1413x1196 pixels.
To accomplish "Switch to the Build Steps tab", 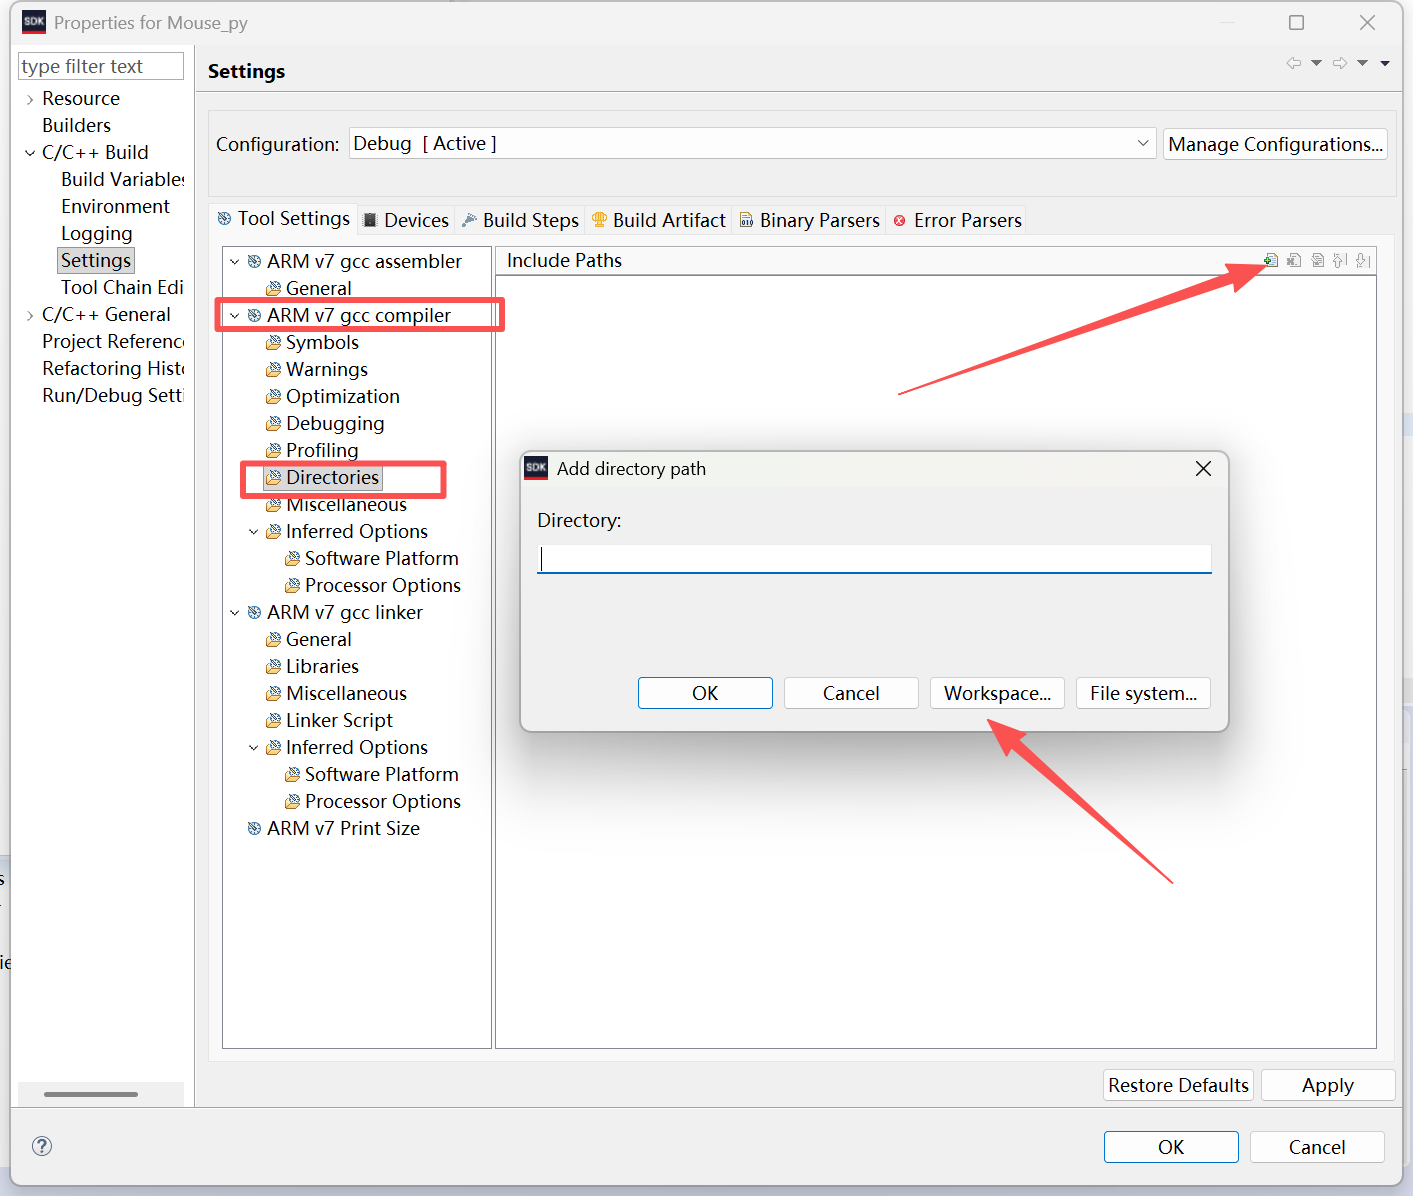I will [x=520, y=220].
